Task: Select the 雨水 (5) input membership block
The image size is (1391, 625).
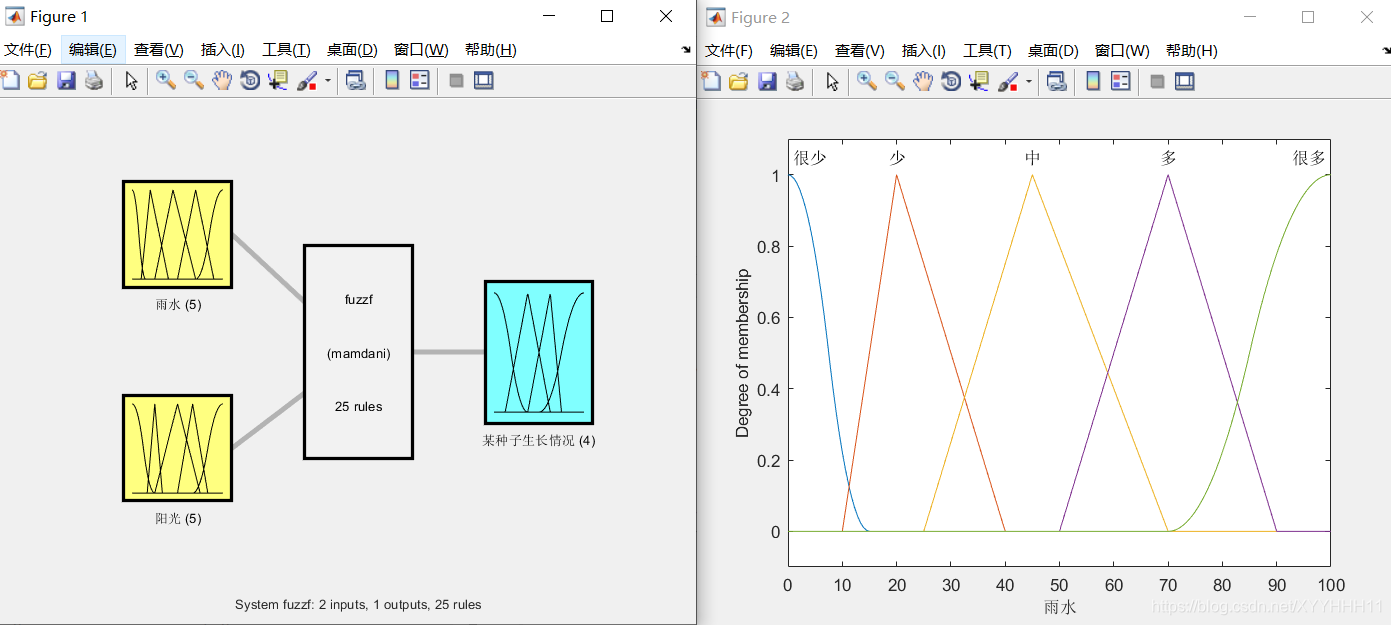Action: [x=177, y=234]
